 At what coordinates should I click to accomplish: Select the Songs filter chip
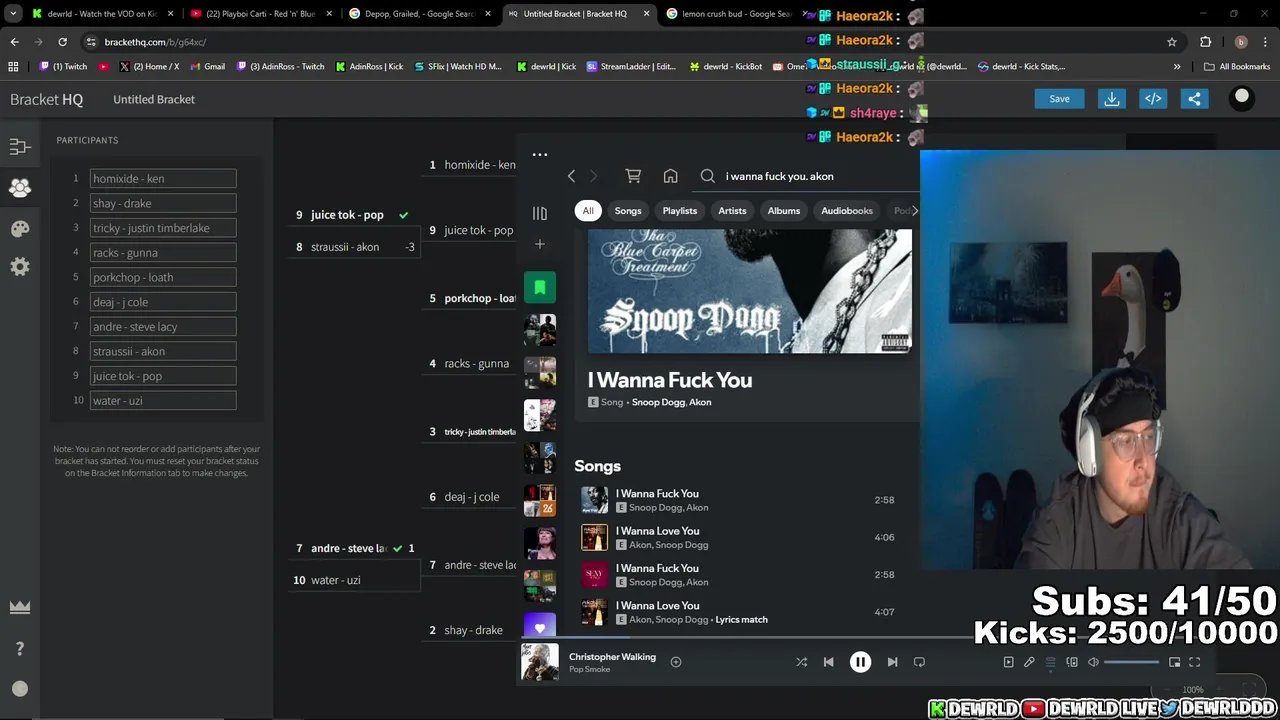click(628, 211)
